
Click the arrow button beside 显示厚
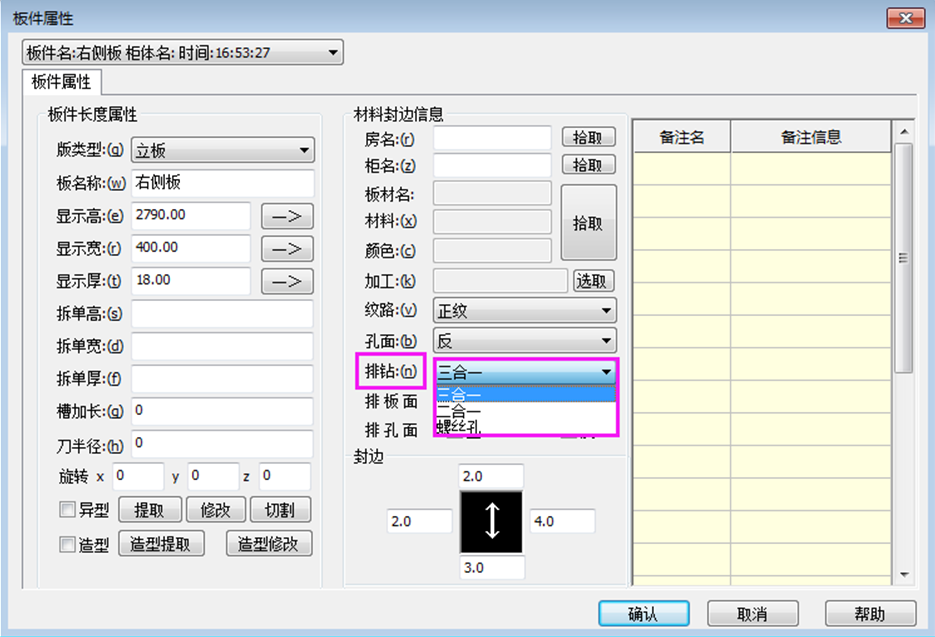pos(287,281)
